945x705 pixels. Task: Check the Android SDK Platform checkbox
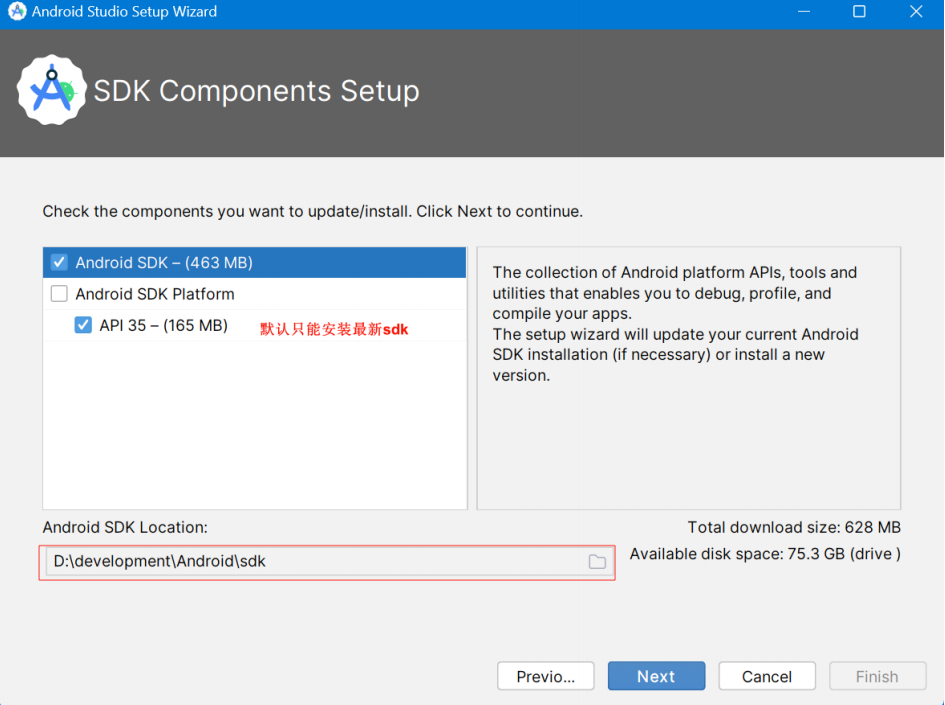59,294
